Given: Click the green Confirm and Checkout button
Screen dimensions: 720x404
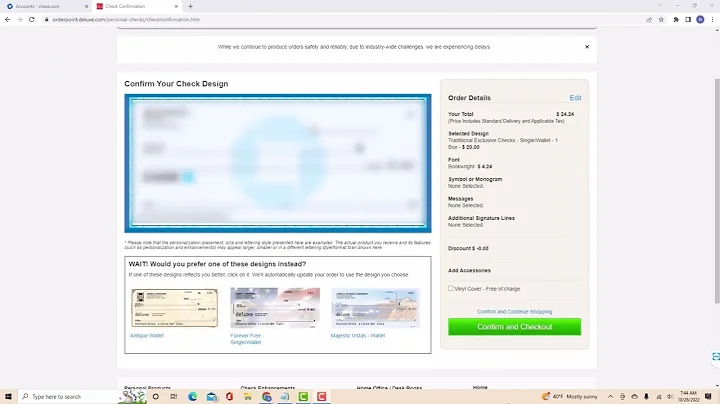Looking at the screenshot, I should click(x=514, y=327).
